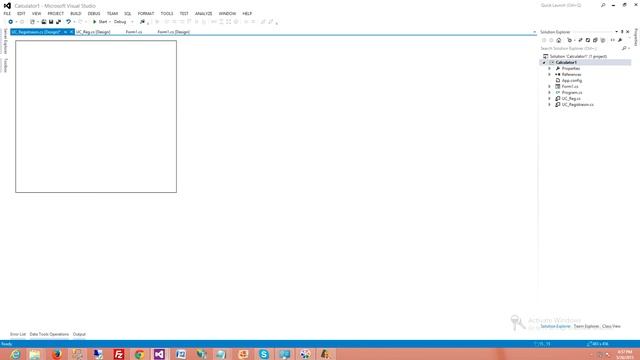Open the Output panel tab

79,334
